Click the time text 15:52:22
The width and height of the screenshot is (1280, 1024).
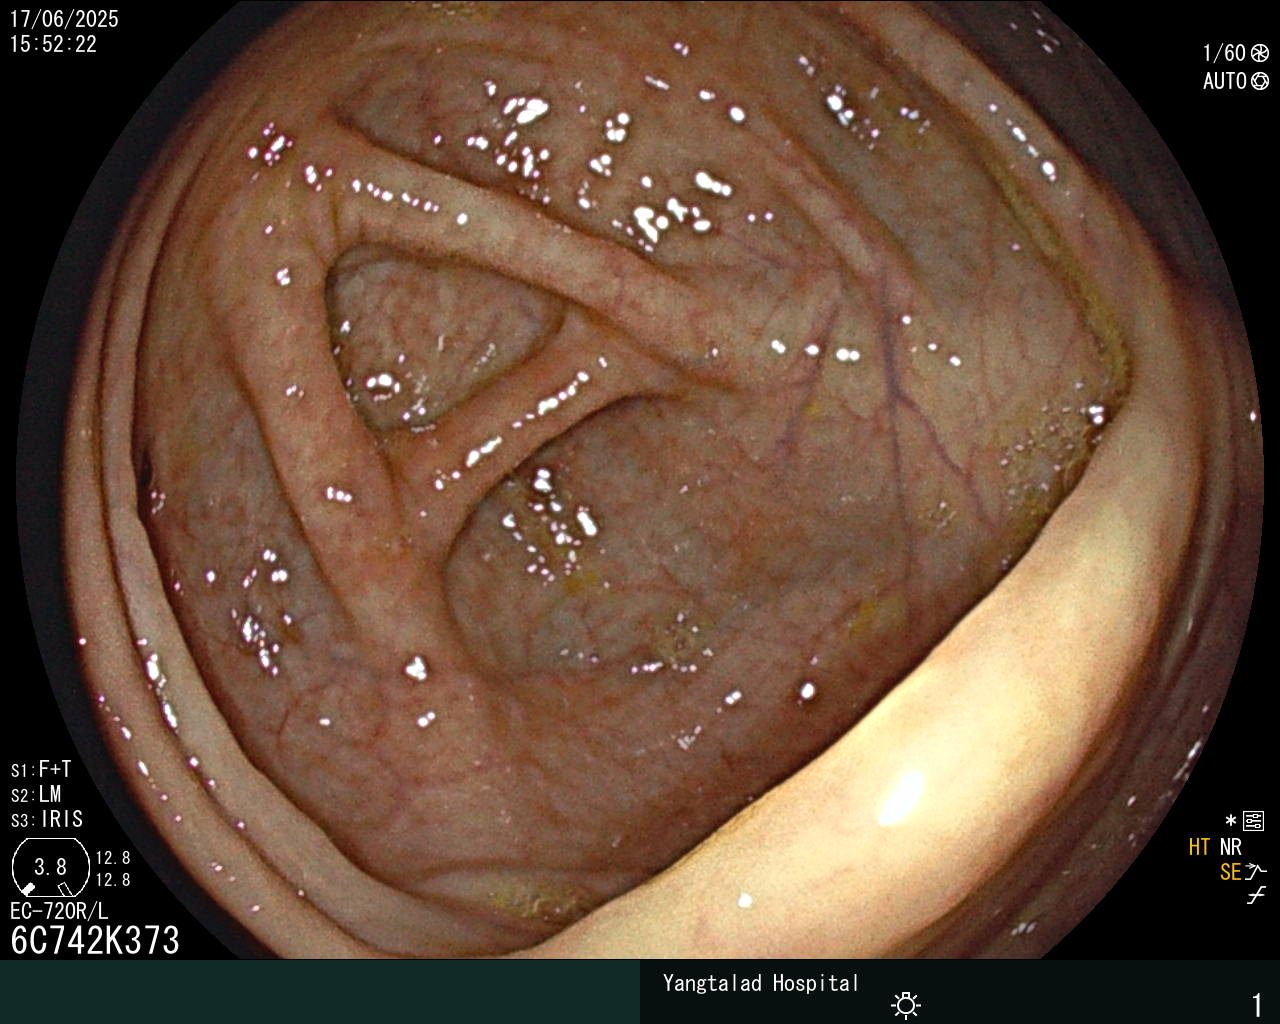click(x=53, y=44)
